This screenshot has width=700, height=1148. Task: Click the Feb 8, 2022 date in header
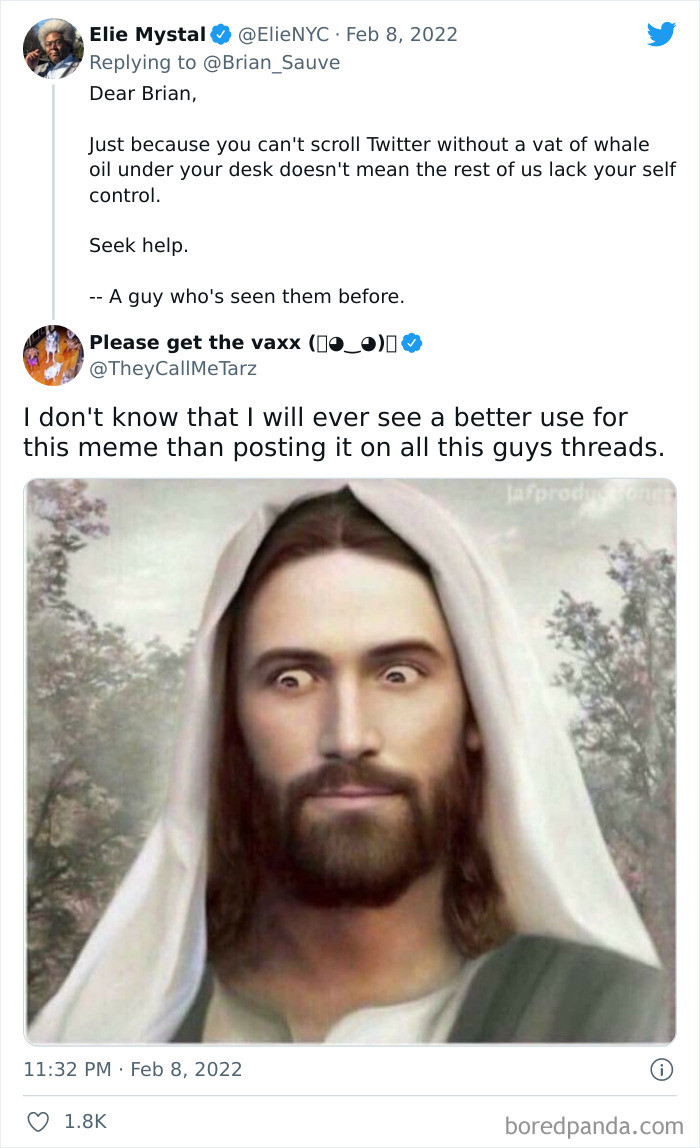(400, 34)
